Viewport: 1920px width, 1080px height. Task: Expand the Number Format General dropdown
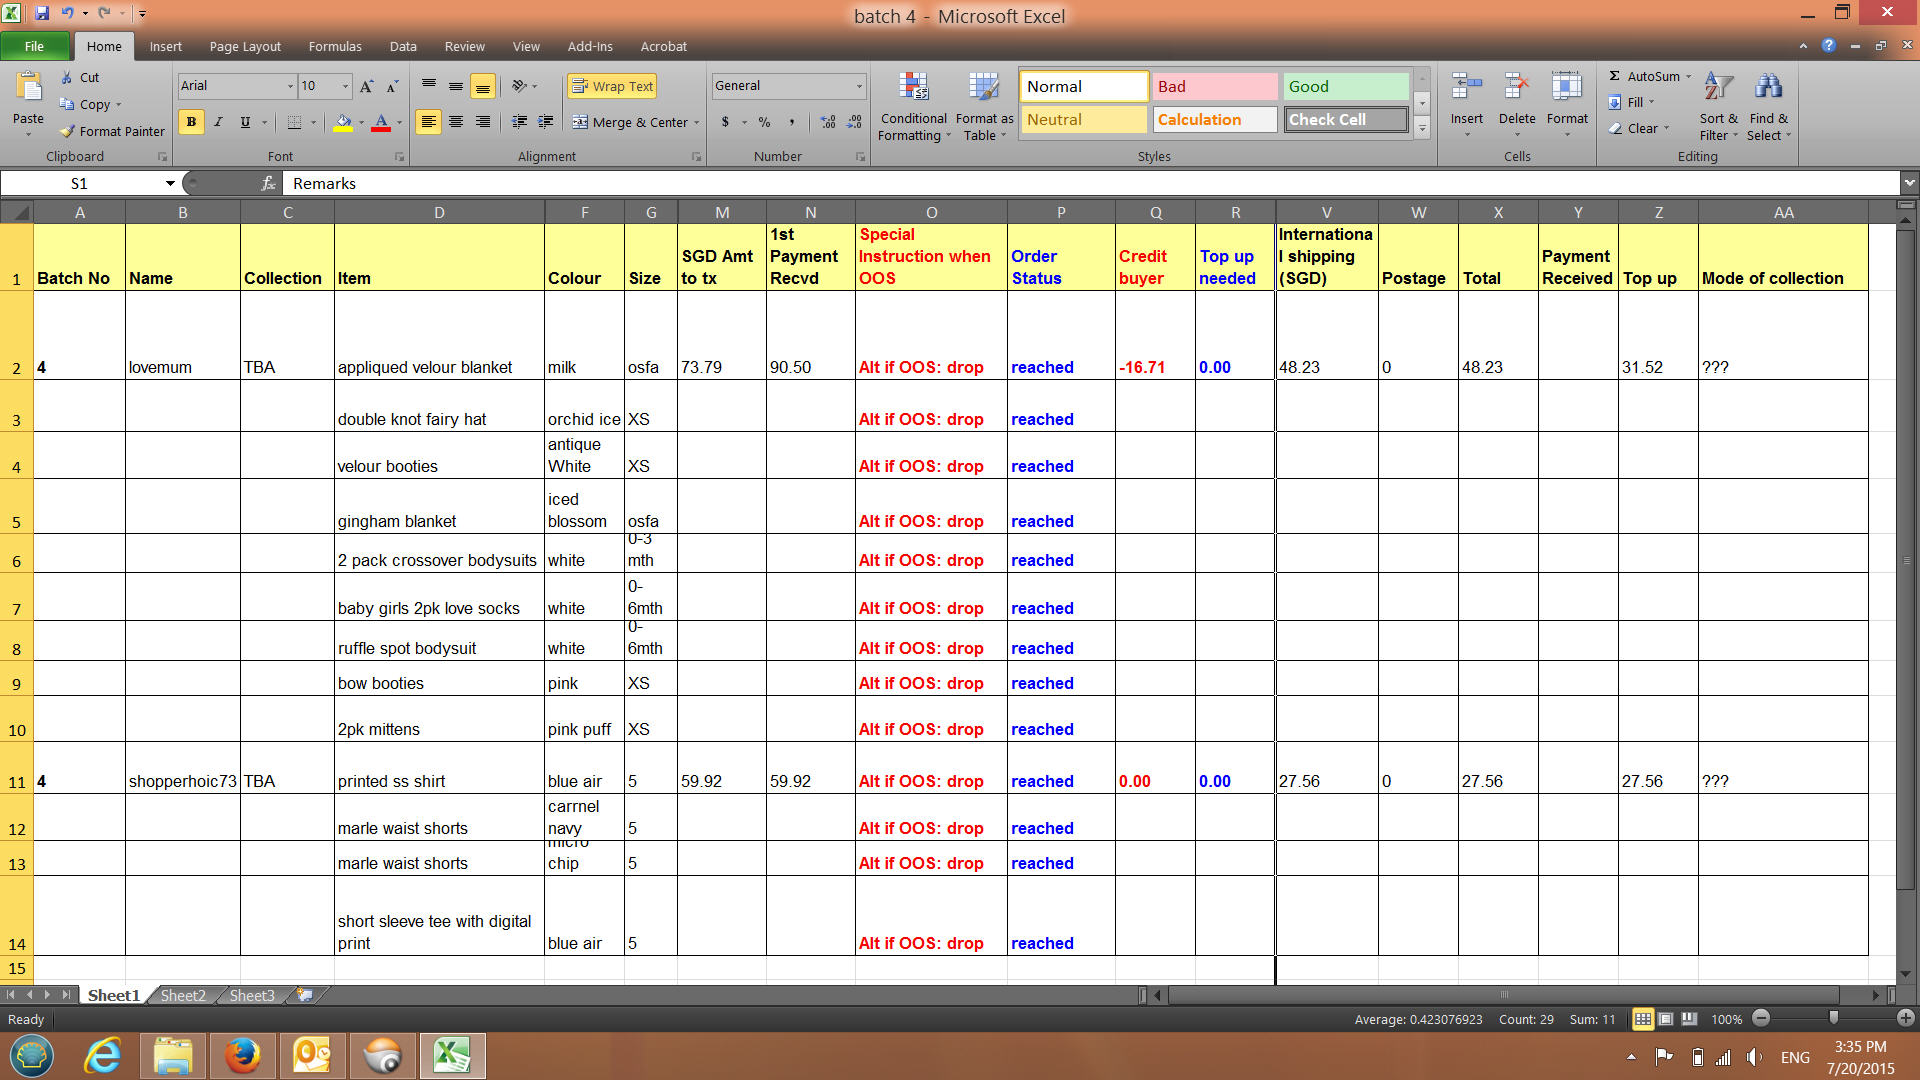[859, 86]
